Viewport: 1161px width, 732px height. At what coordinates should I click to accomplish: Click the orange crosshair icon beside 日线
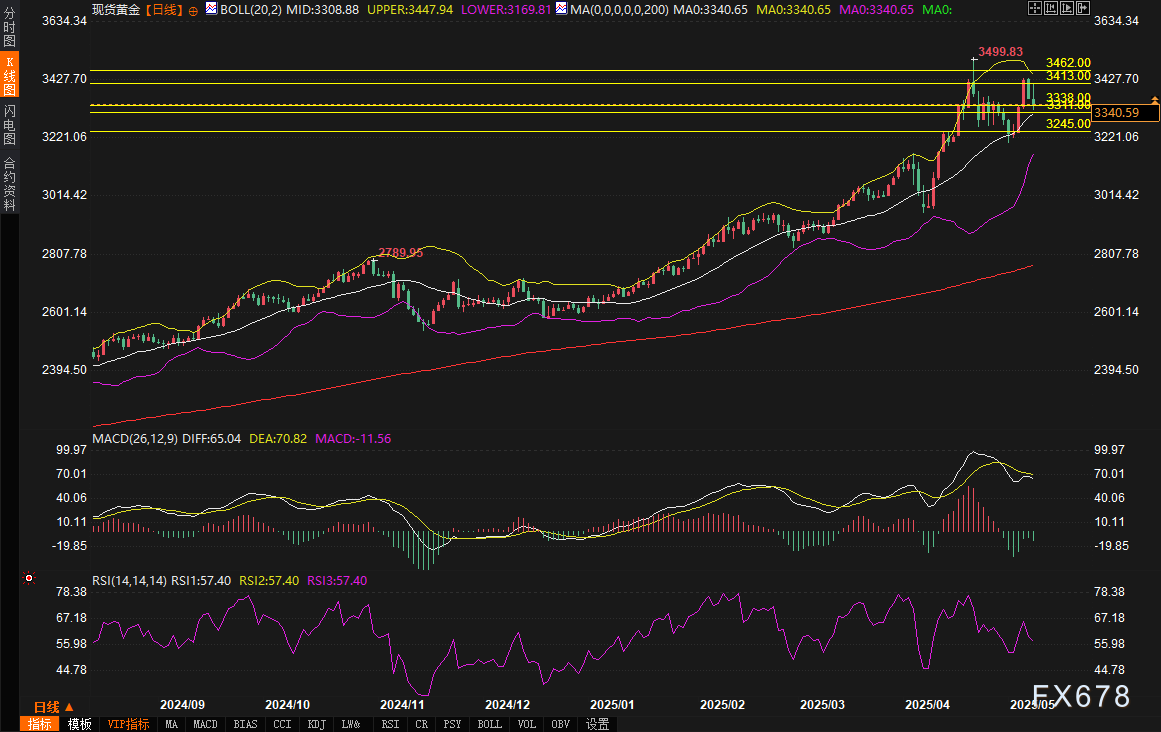193,10
